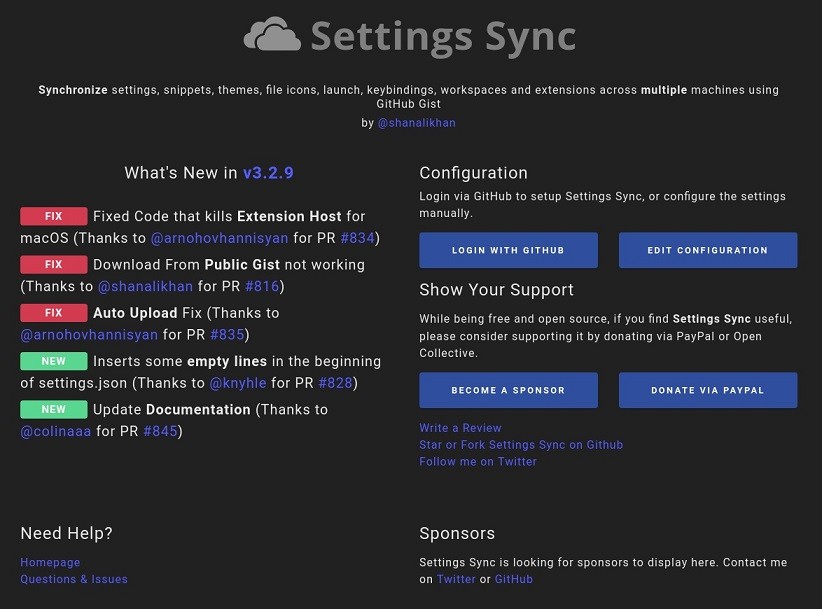This screenshot has height=609, width=822.
Task: Click the Settings Sync cloud icon
Action: coord(270,36)
